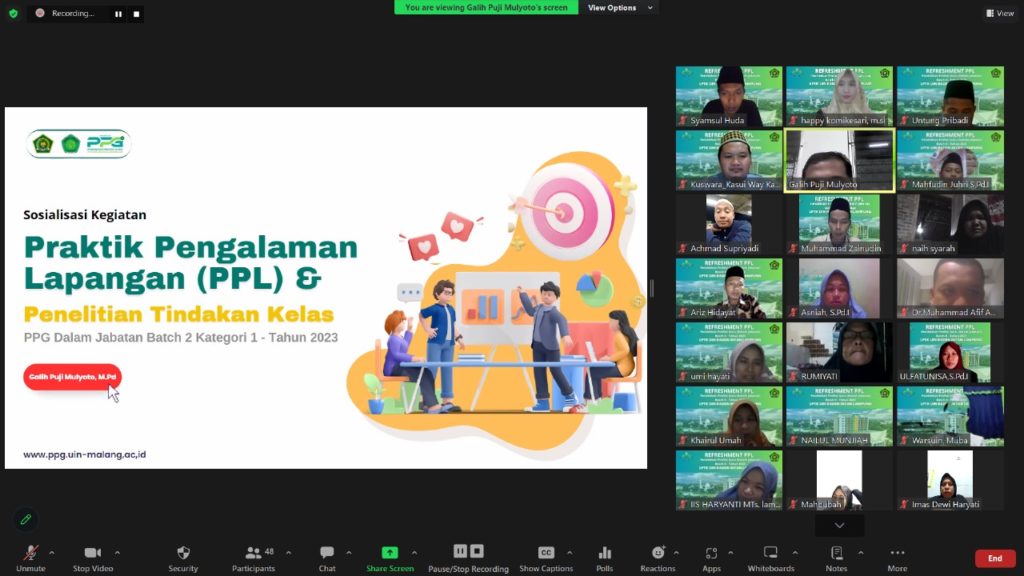Click the red End meeting button
Viewport: 1024px width, 576px height.
click(x=995, y=558)
